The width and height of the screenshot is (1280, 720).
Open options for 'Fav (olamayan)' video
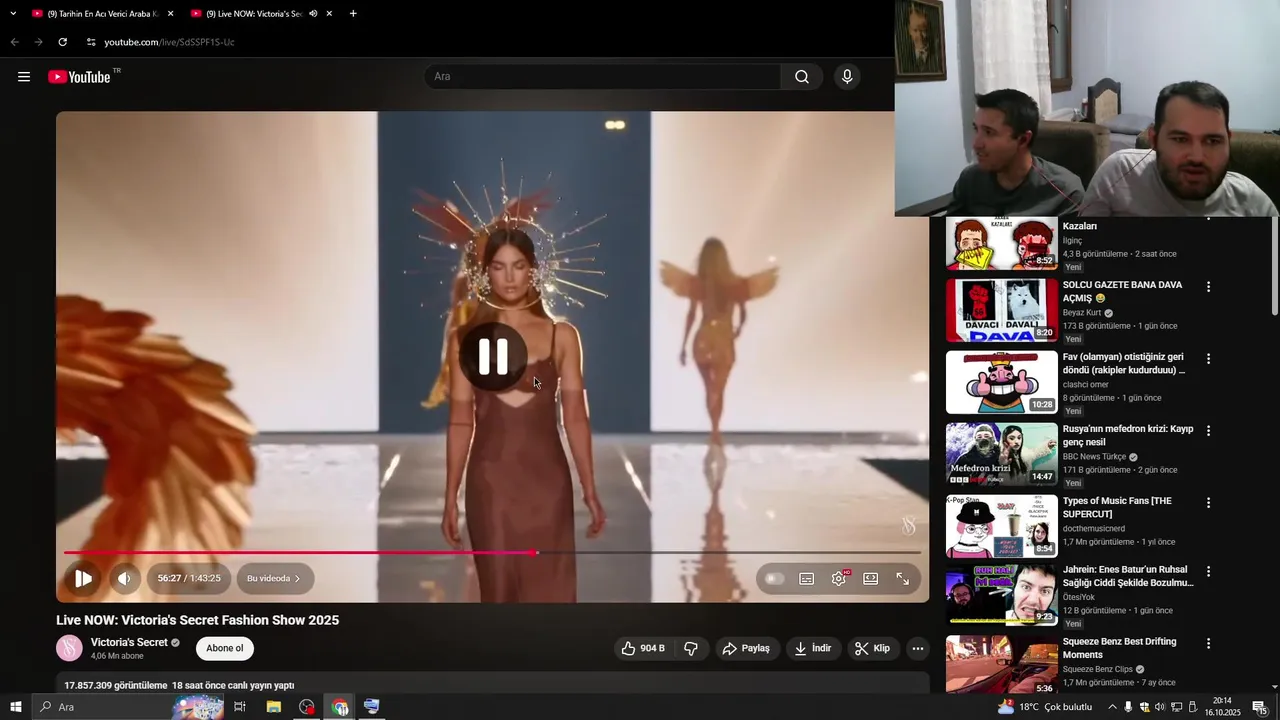pos(1208,359)
